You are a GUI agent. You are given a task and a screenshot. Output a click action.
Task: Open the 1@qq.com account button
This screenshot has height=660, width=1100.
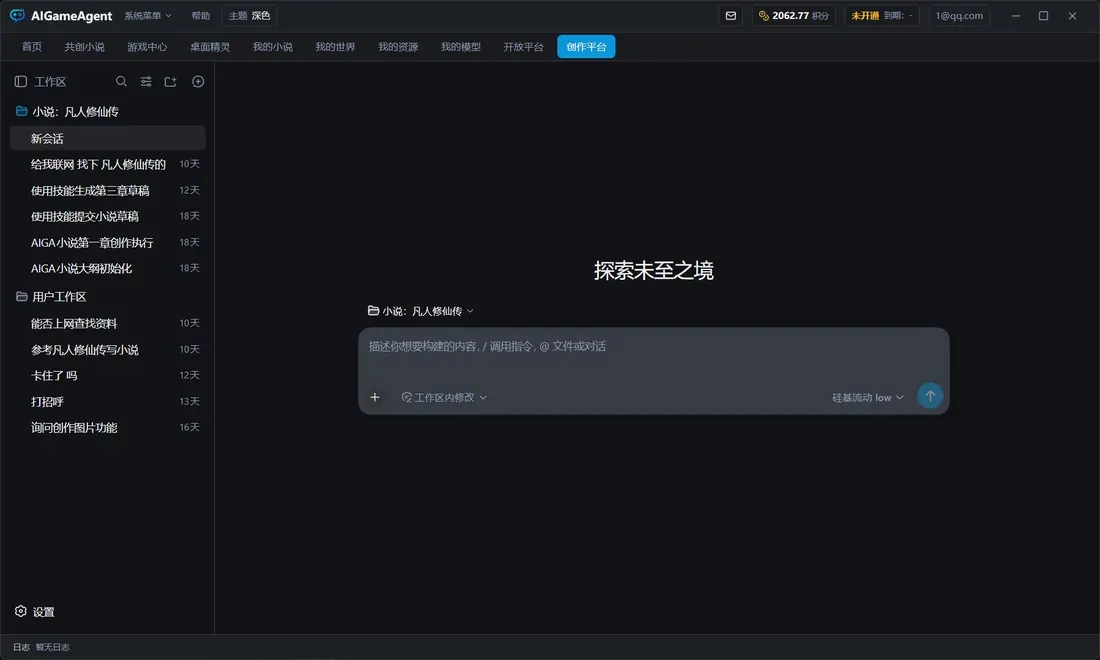(959, 15)
